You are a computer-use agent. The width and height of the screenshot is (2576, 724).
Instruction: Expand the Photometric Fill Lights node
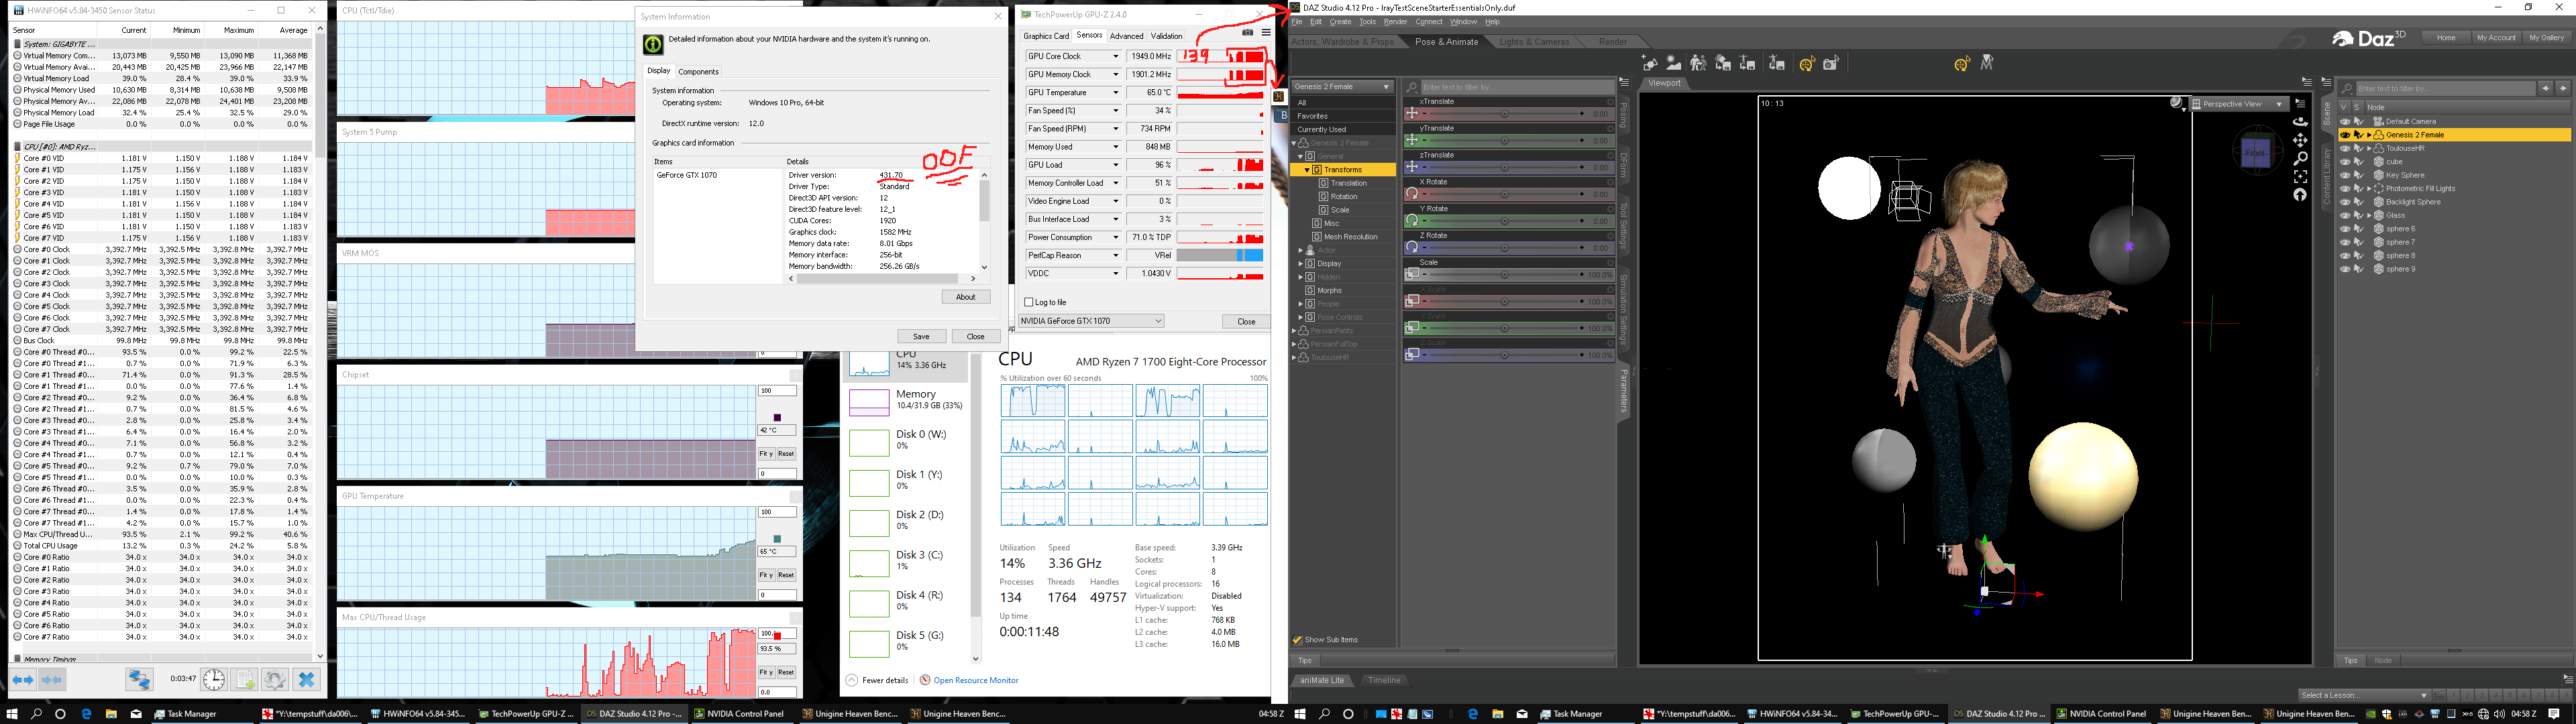point(2369,188)
